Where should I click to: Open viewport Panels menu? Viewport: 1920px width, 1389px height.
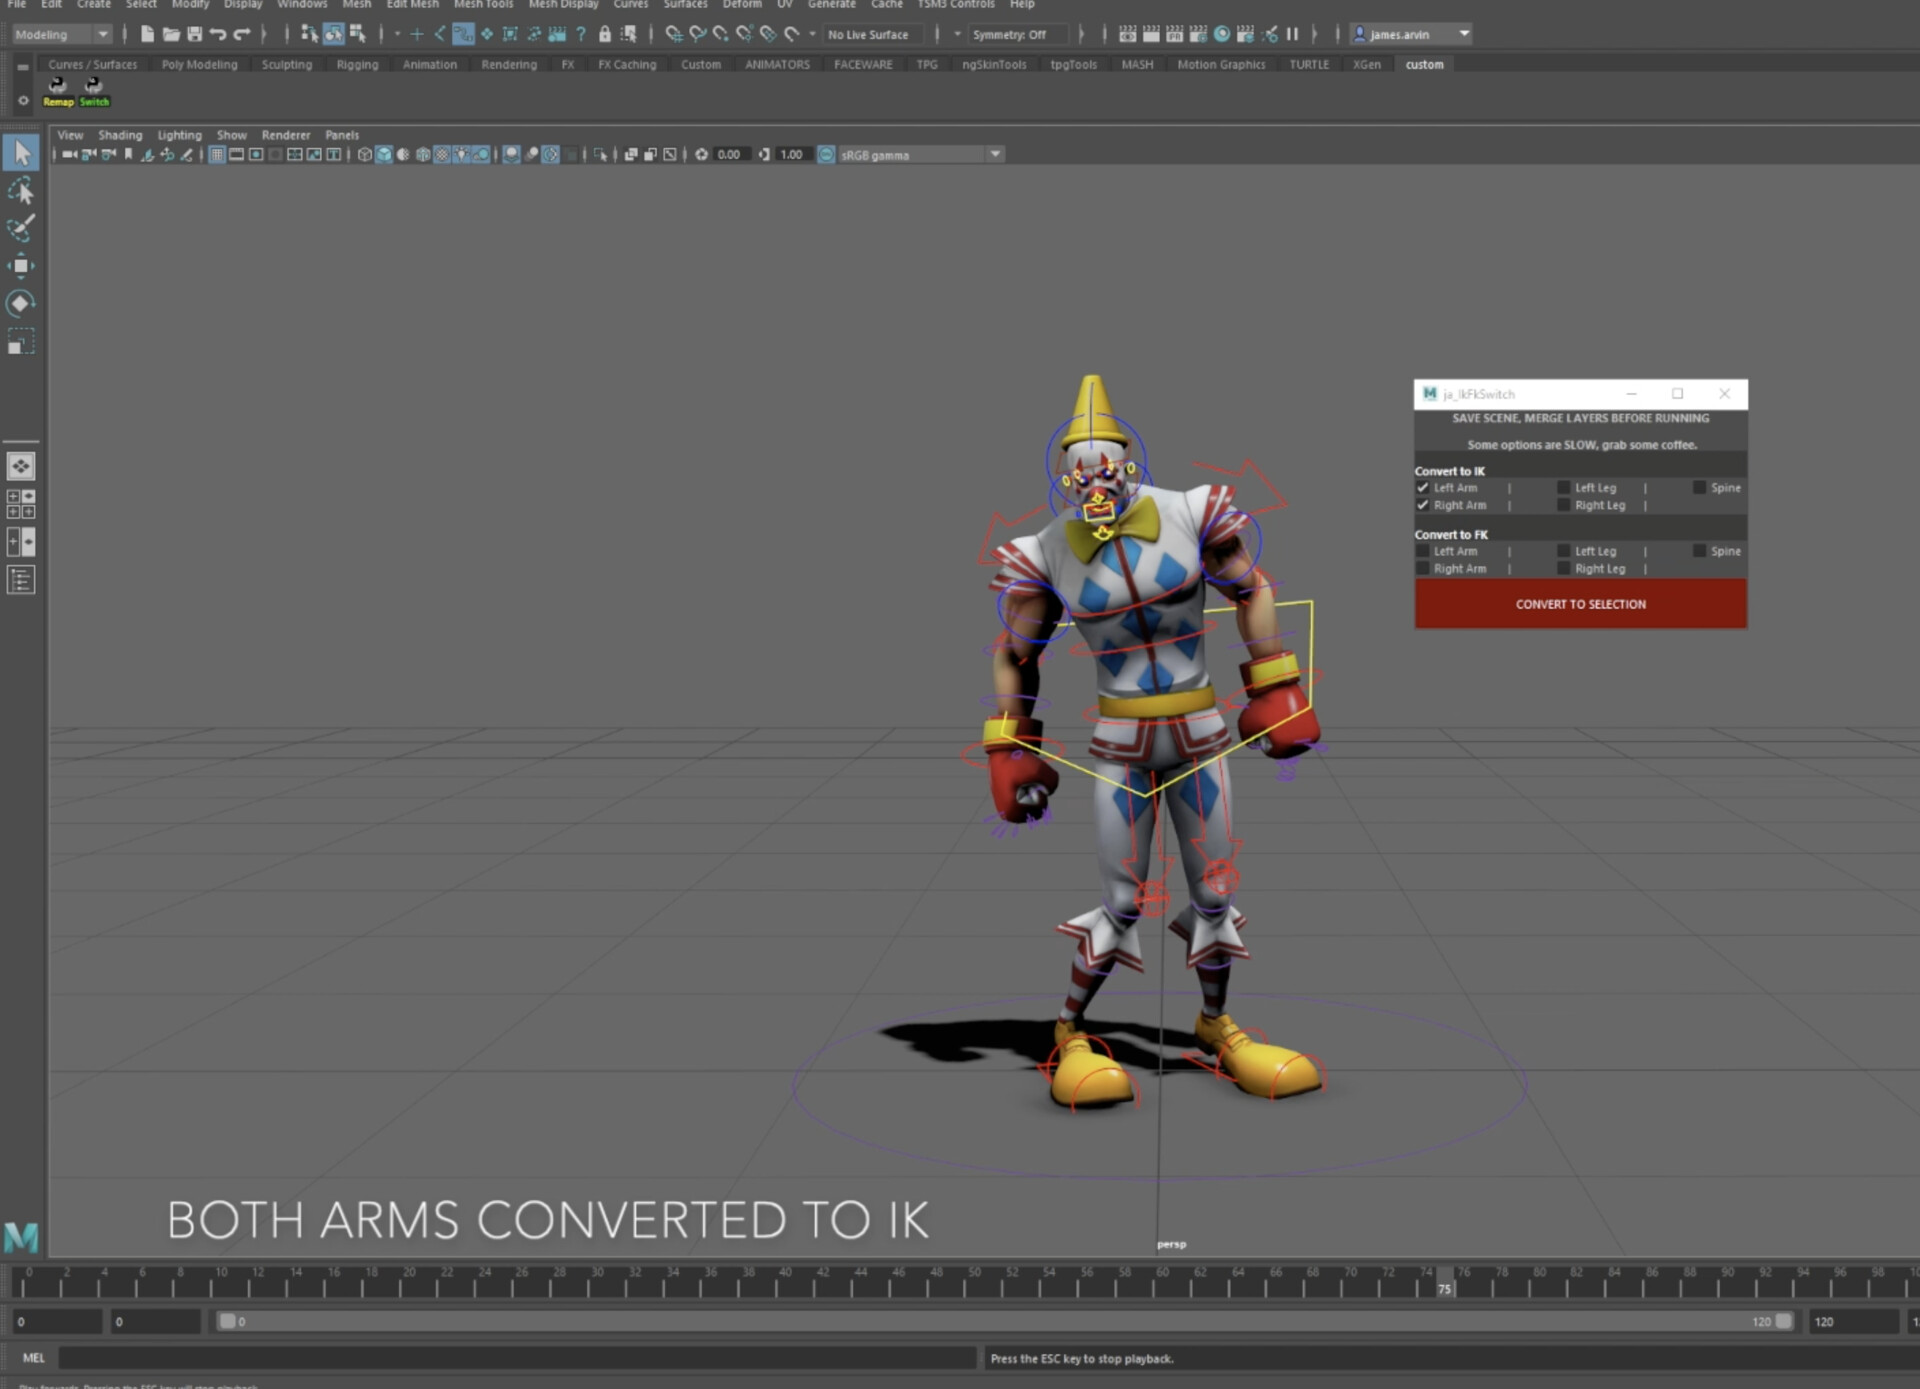pos(342,135)
